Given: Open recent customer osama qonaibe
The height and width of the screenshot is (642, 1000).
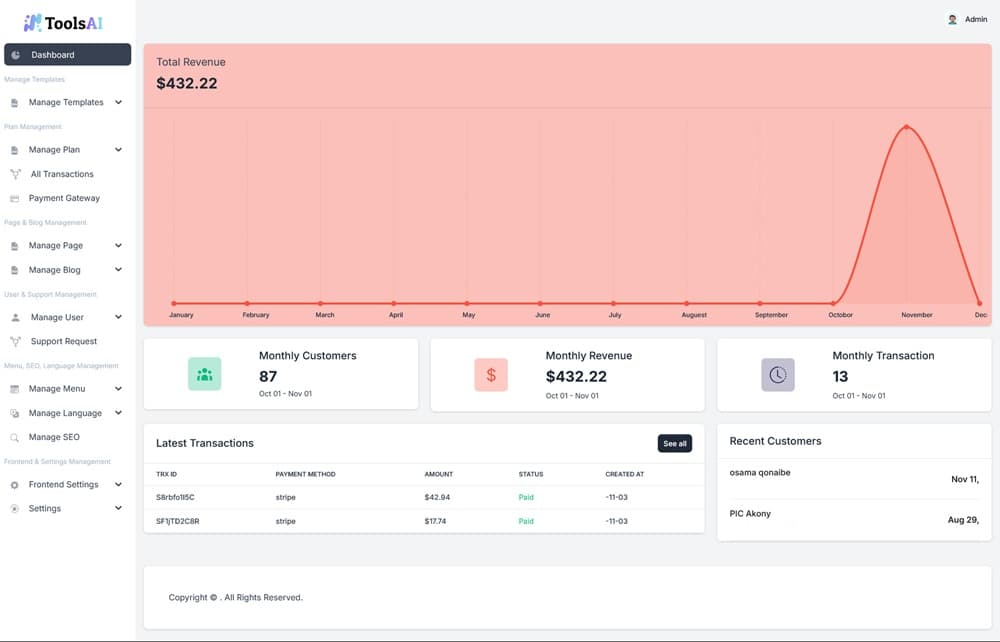Looking at the screenshot, I should [760, 473].
